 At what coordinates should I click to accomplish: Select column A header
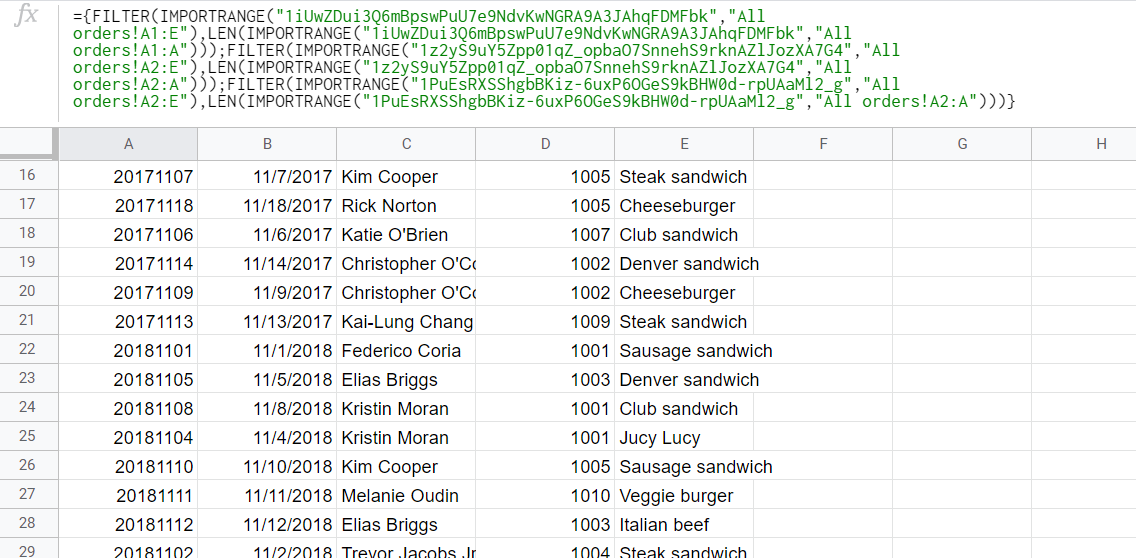pos(128,144)
